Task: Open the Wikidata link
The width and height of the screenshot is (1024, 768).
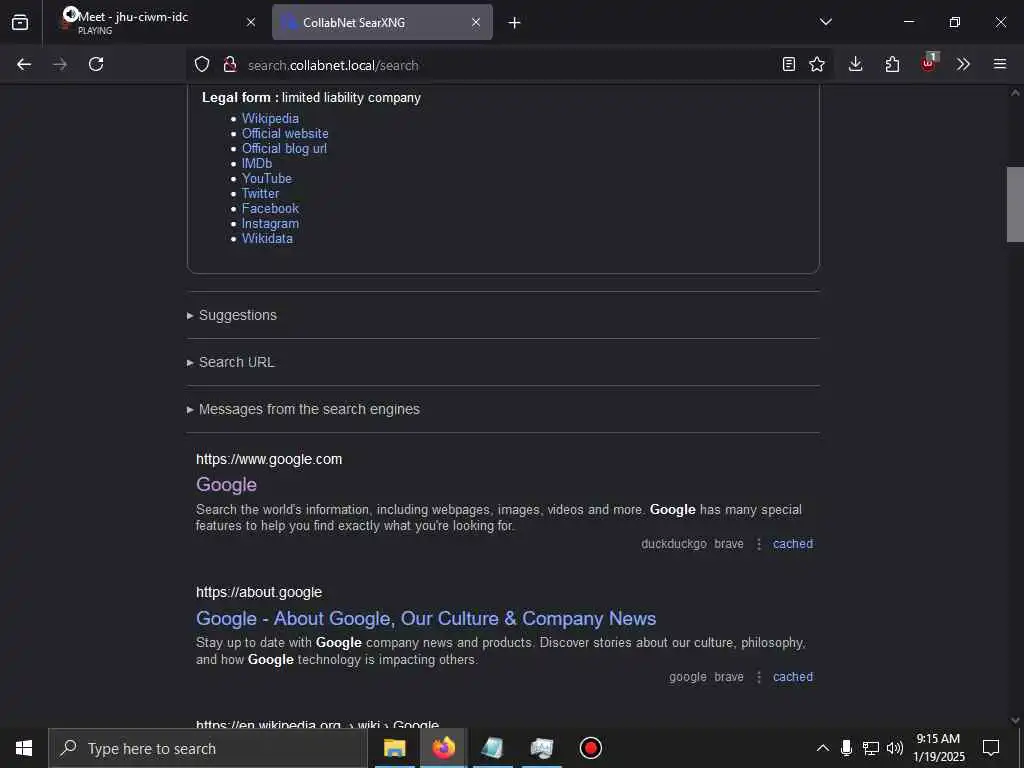Action: tap(267, 238)
